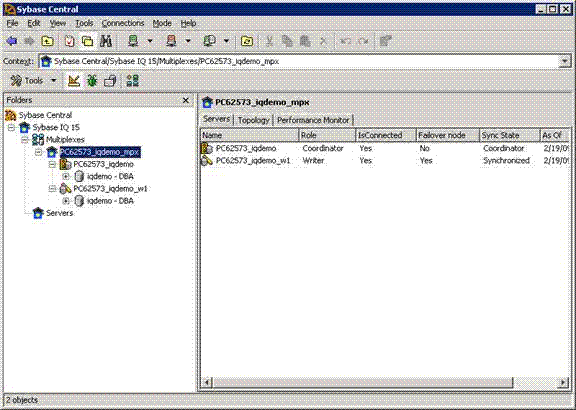Image resolution: width=576 pixels, height=410 pixels.
Task: Click the Connection Profiles toolbar icon
Action: coord(209,41)
